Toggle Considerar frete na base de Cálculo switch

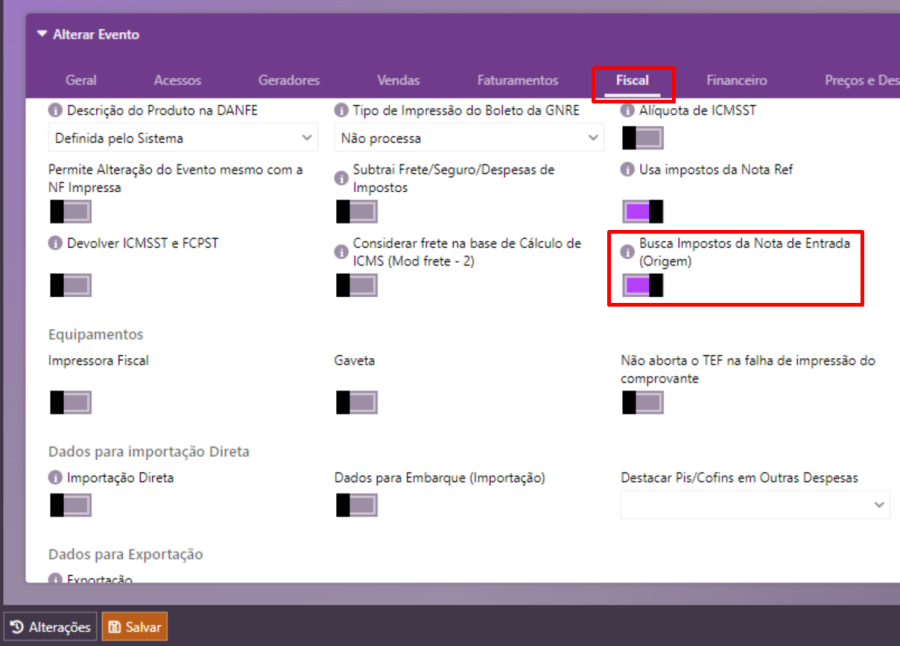tap(356, 285)
